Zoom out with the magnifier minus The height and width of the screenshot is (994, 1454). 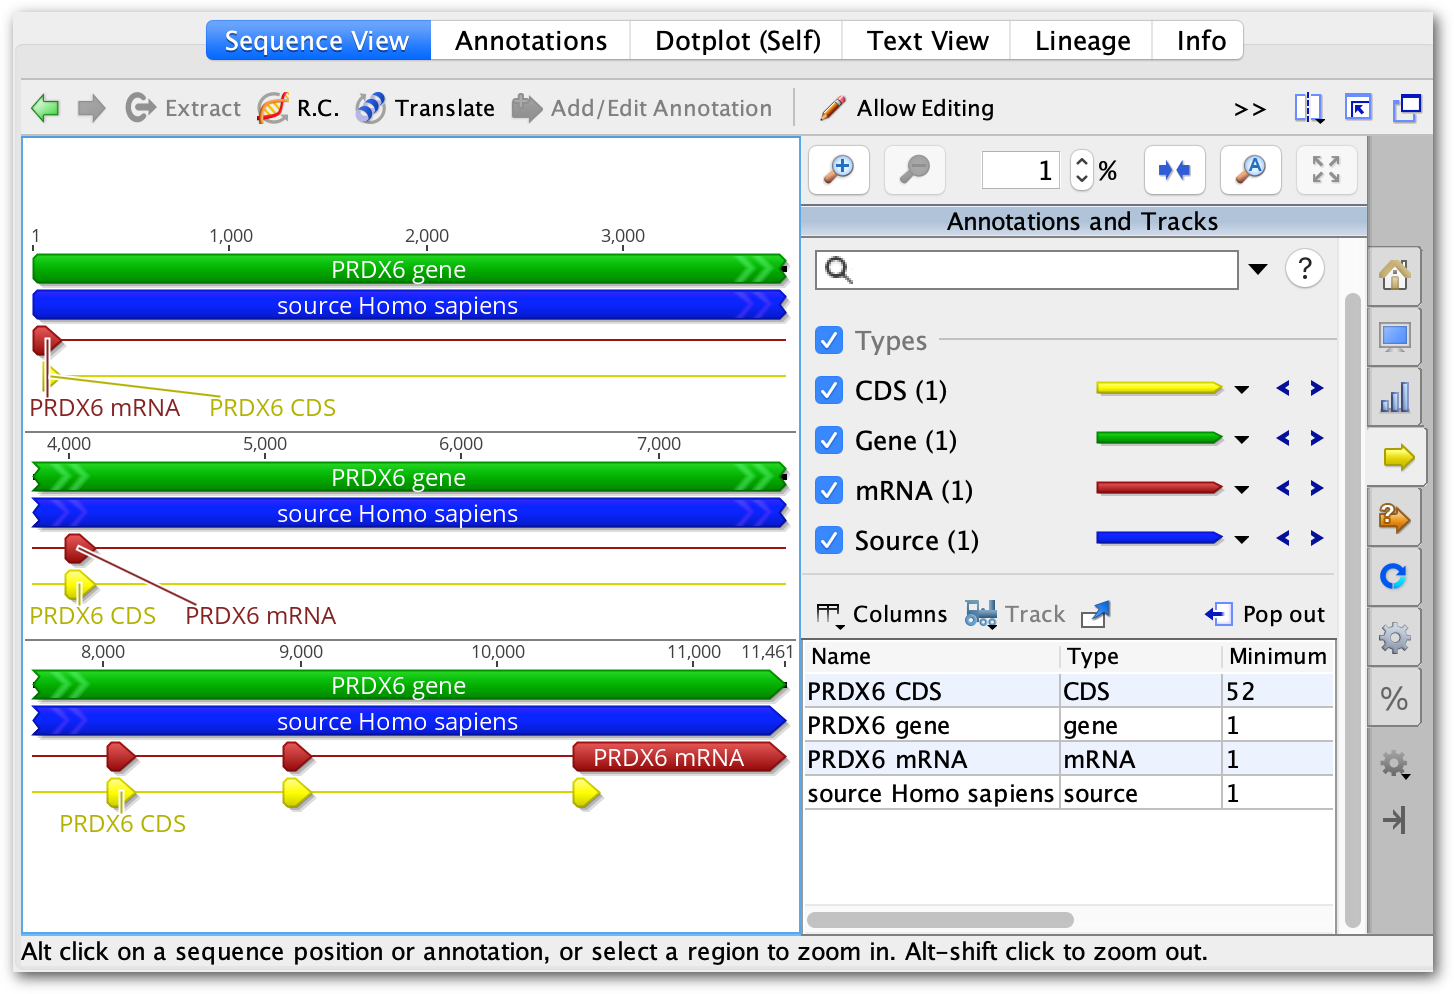(915, 170)
